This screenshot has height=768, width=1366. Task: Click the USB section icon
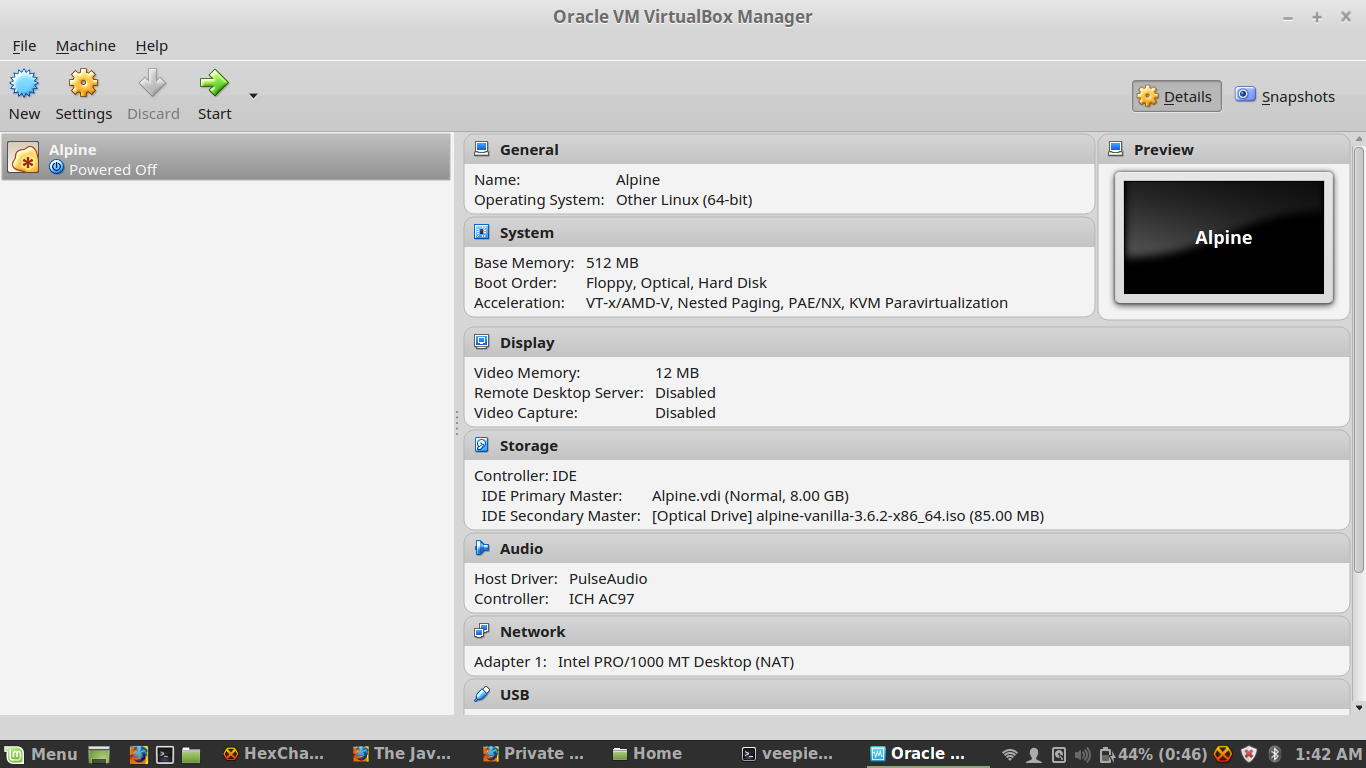tap(482, 694)
